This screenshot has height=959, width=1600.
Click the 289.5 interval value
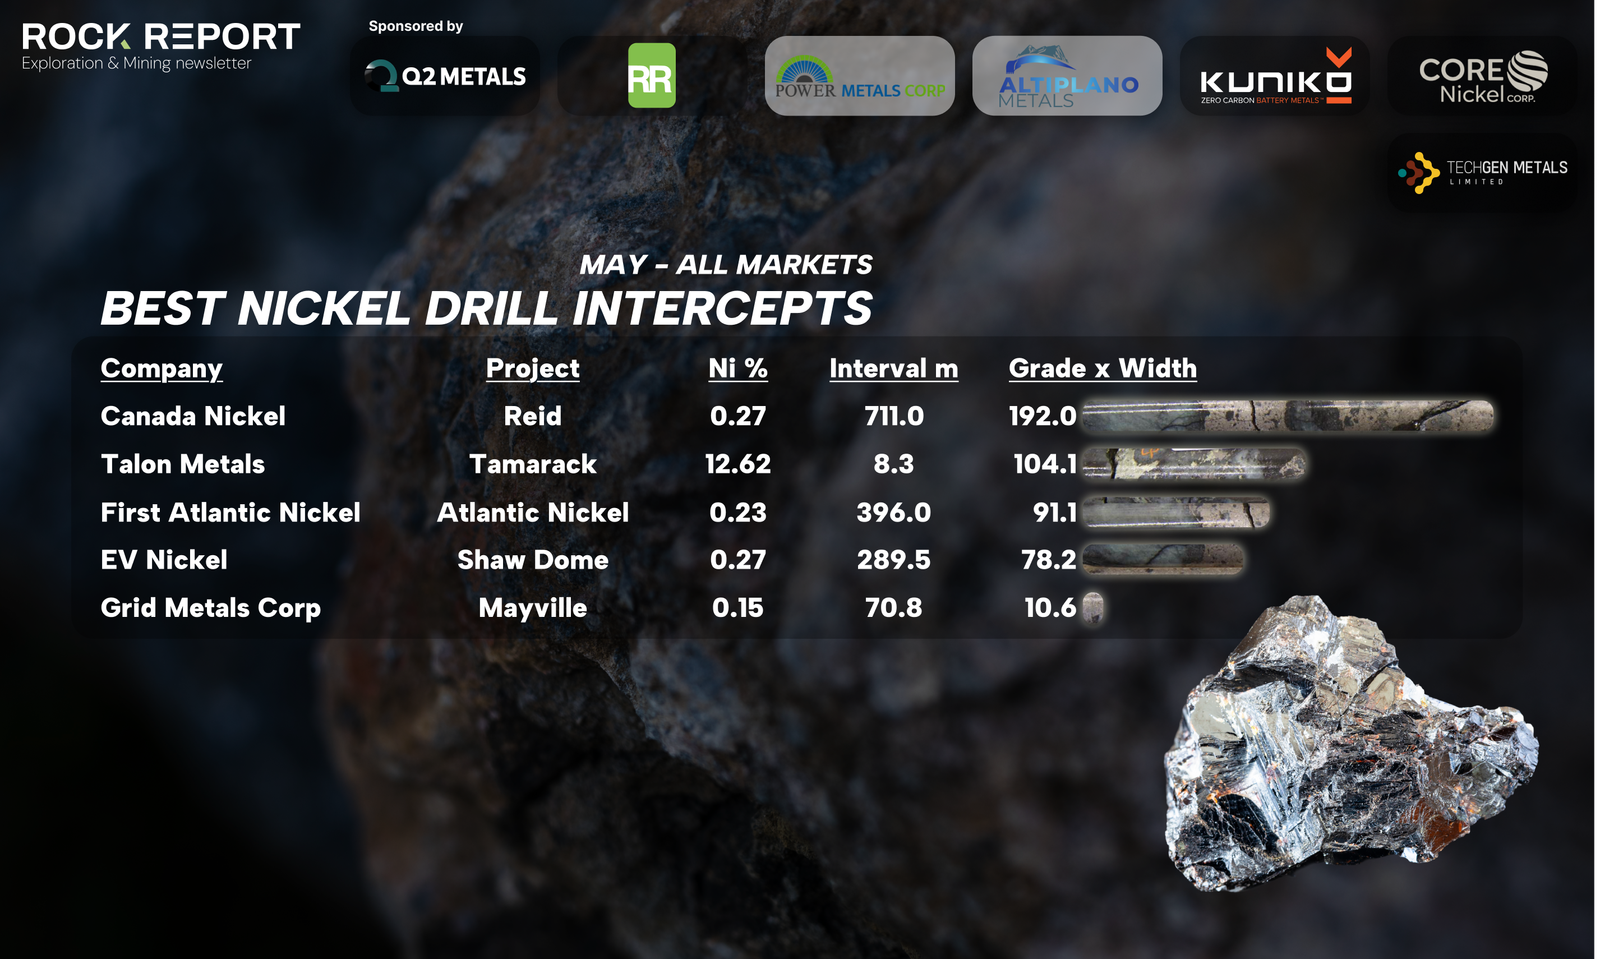pos(894,560)
